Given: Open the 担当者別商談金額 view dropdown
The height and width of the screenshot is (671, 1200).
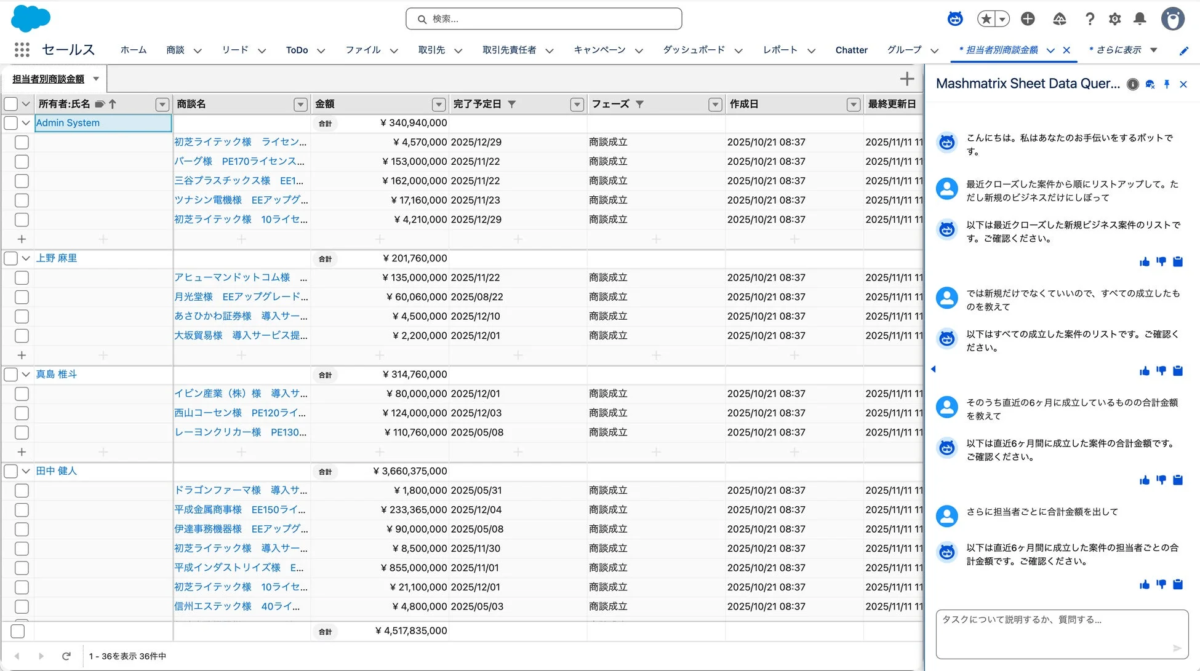Looking at the screenshot, I should (95, 78).
